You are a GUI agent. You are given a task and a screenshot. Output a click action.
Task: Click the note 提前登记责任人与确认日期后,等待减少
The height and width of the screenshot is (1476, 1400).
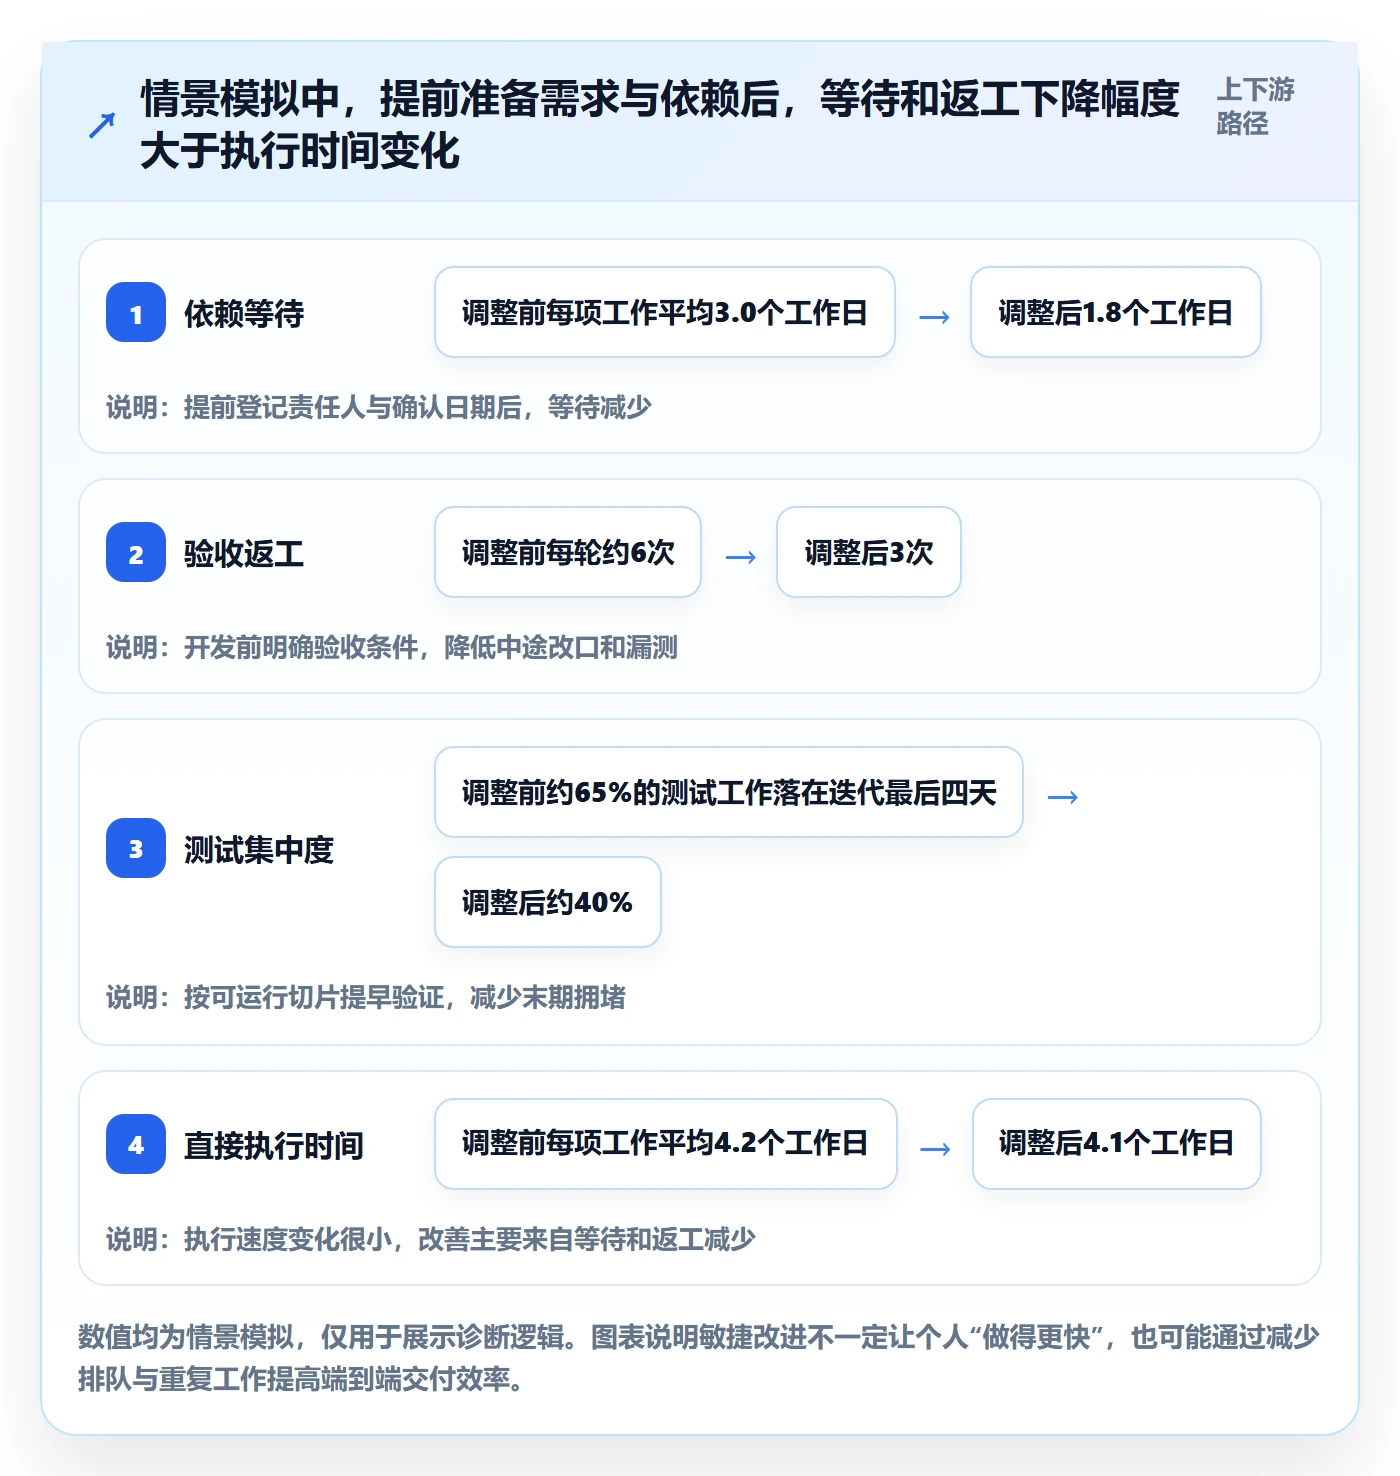379,407
